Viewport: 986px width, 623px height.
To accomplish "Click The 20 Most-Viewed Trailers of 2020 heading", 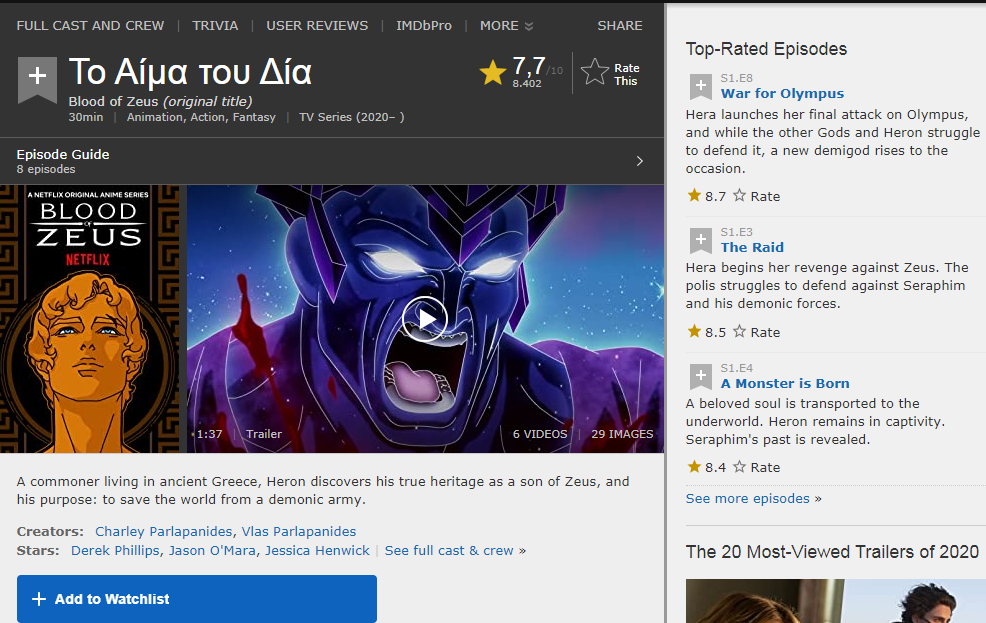I will pos(832,552).
